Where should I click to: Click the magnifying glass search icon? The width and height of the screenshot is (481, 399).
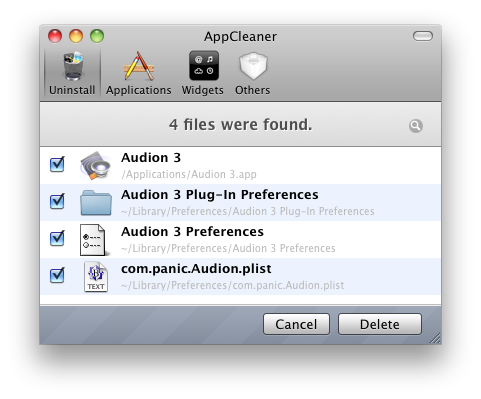pyautogui.click(x=416, y=126)
